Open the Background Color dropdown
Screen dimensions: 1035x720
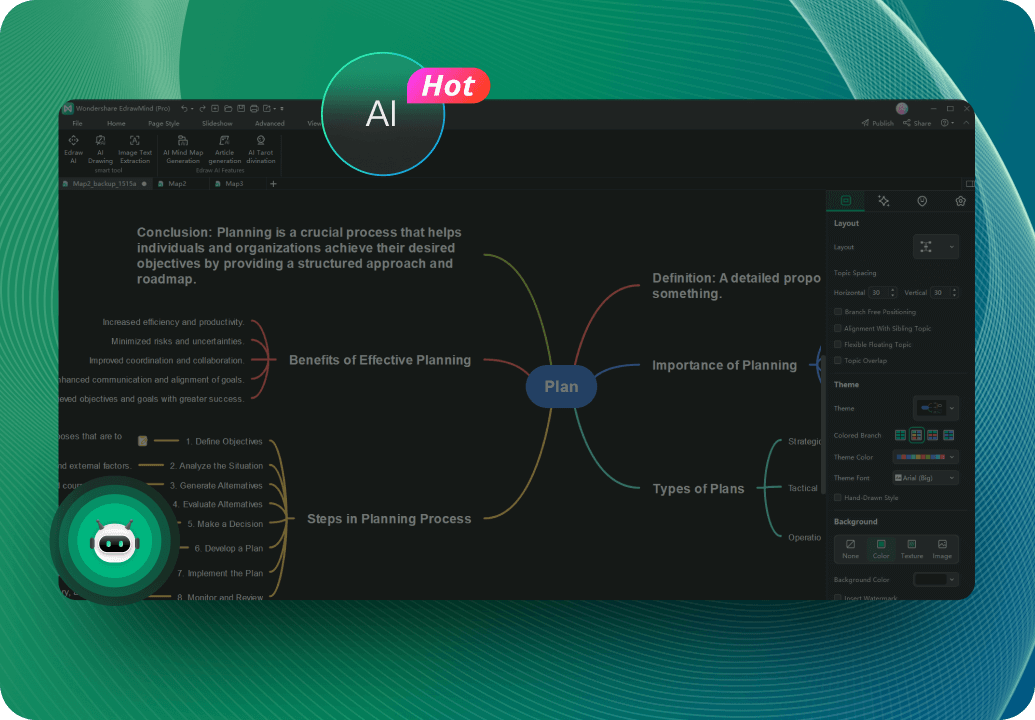pos(935,579)
